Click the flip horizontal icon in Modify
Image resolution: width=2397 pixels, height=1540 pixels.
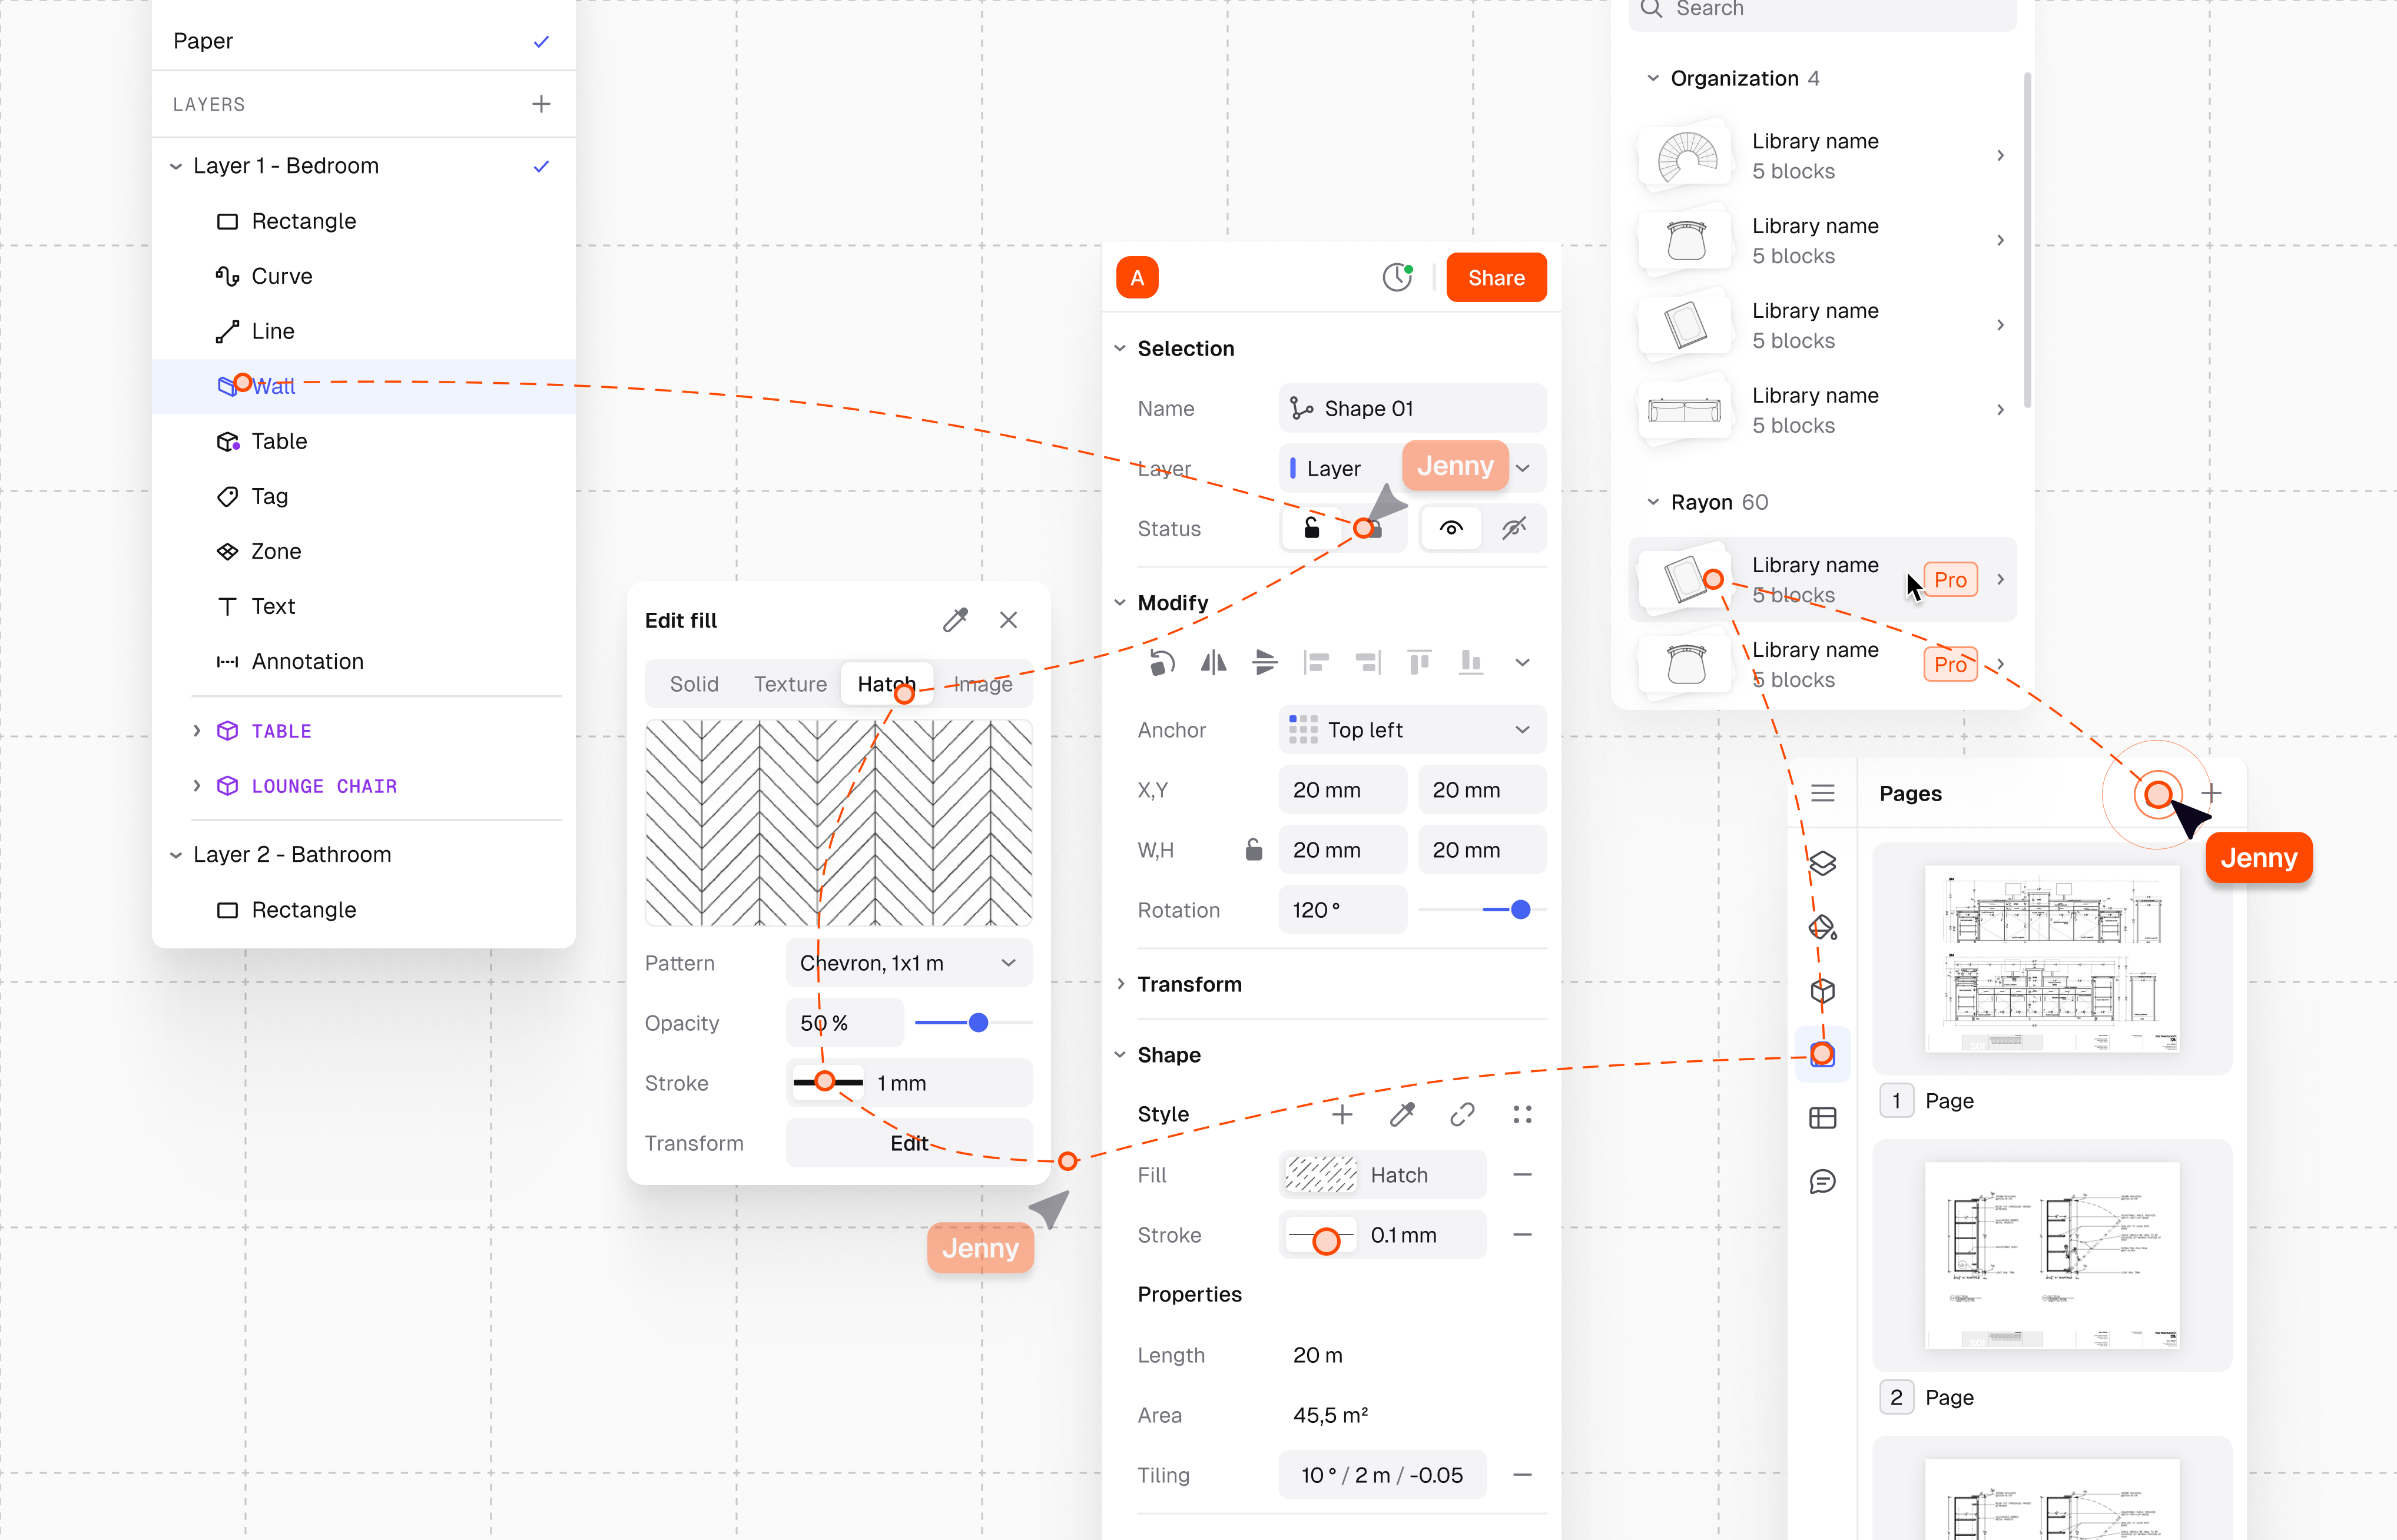click(1213, 662)
